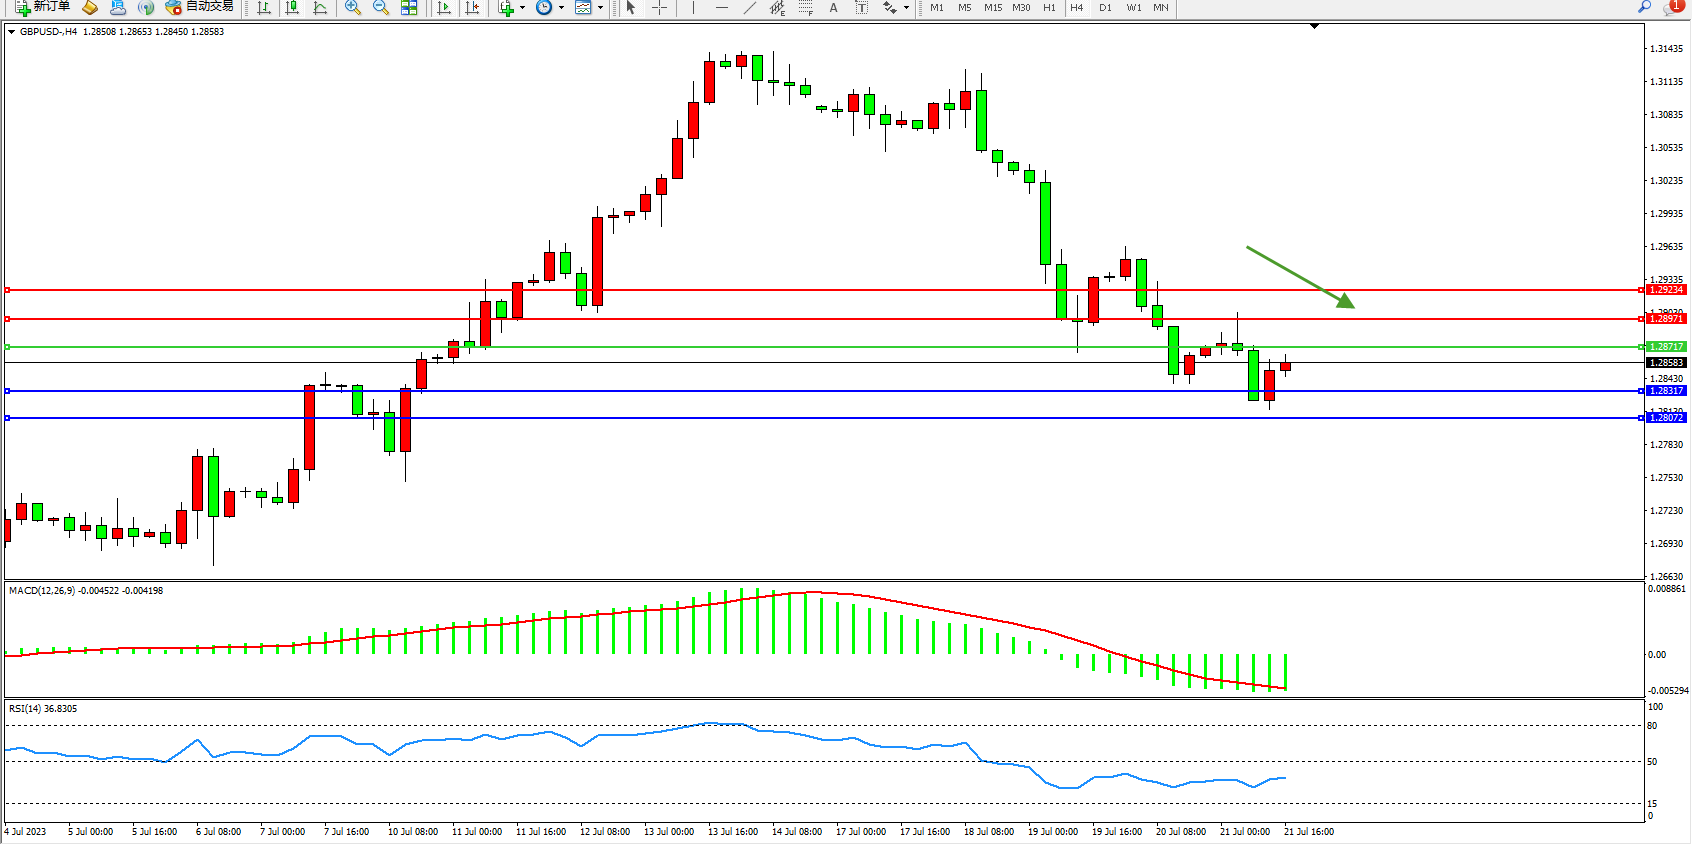Select the crosshair tool

click(x=659, y=8)
